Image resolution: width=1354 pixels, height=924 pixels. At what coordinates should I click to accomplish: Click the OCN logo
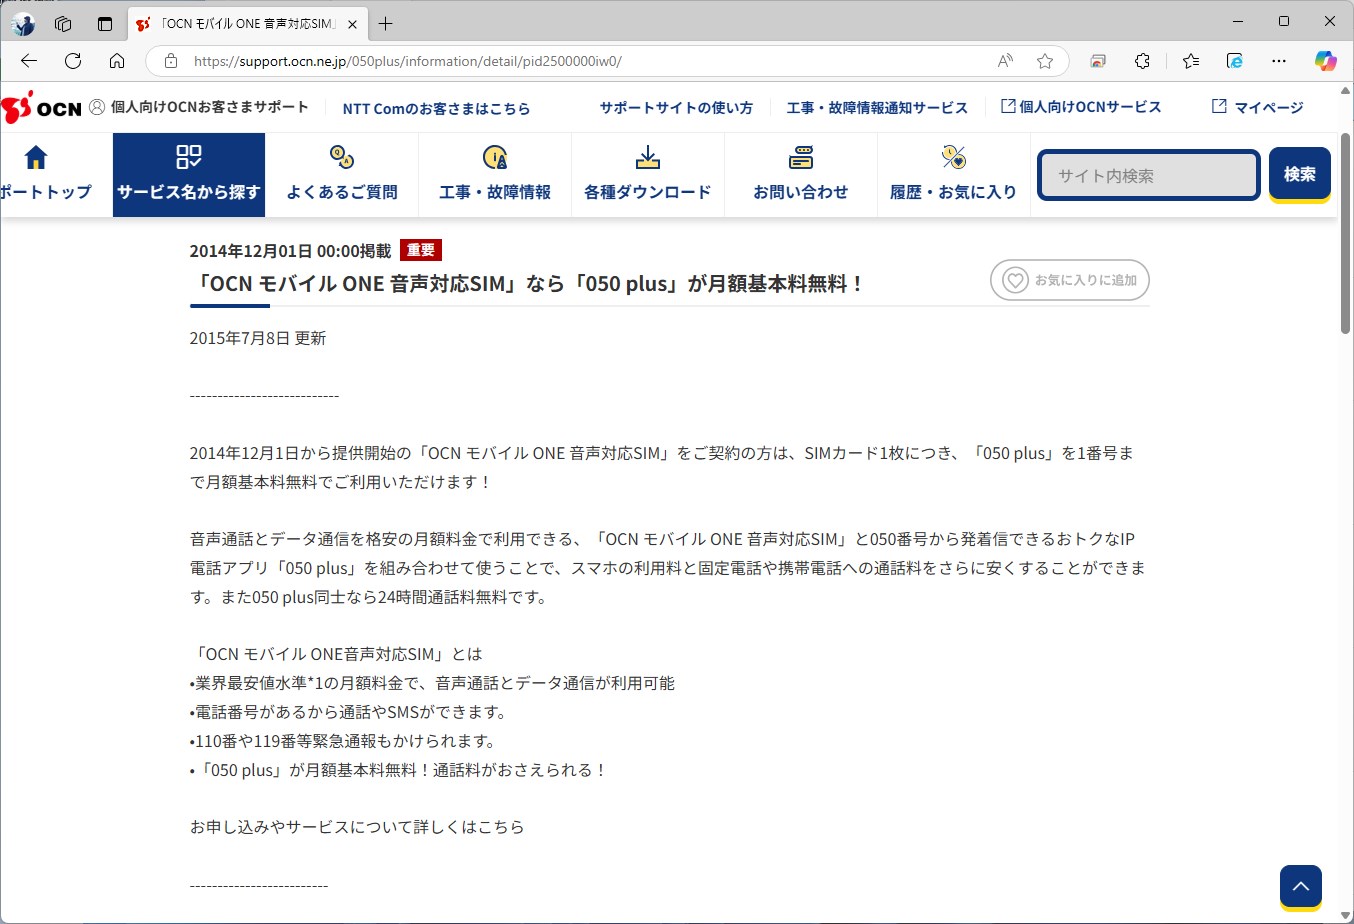pos(41,107)
